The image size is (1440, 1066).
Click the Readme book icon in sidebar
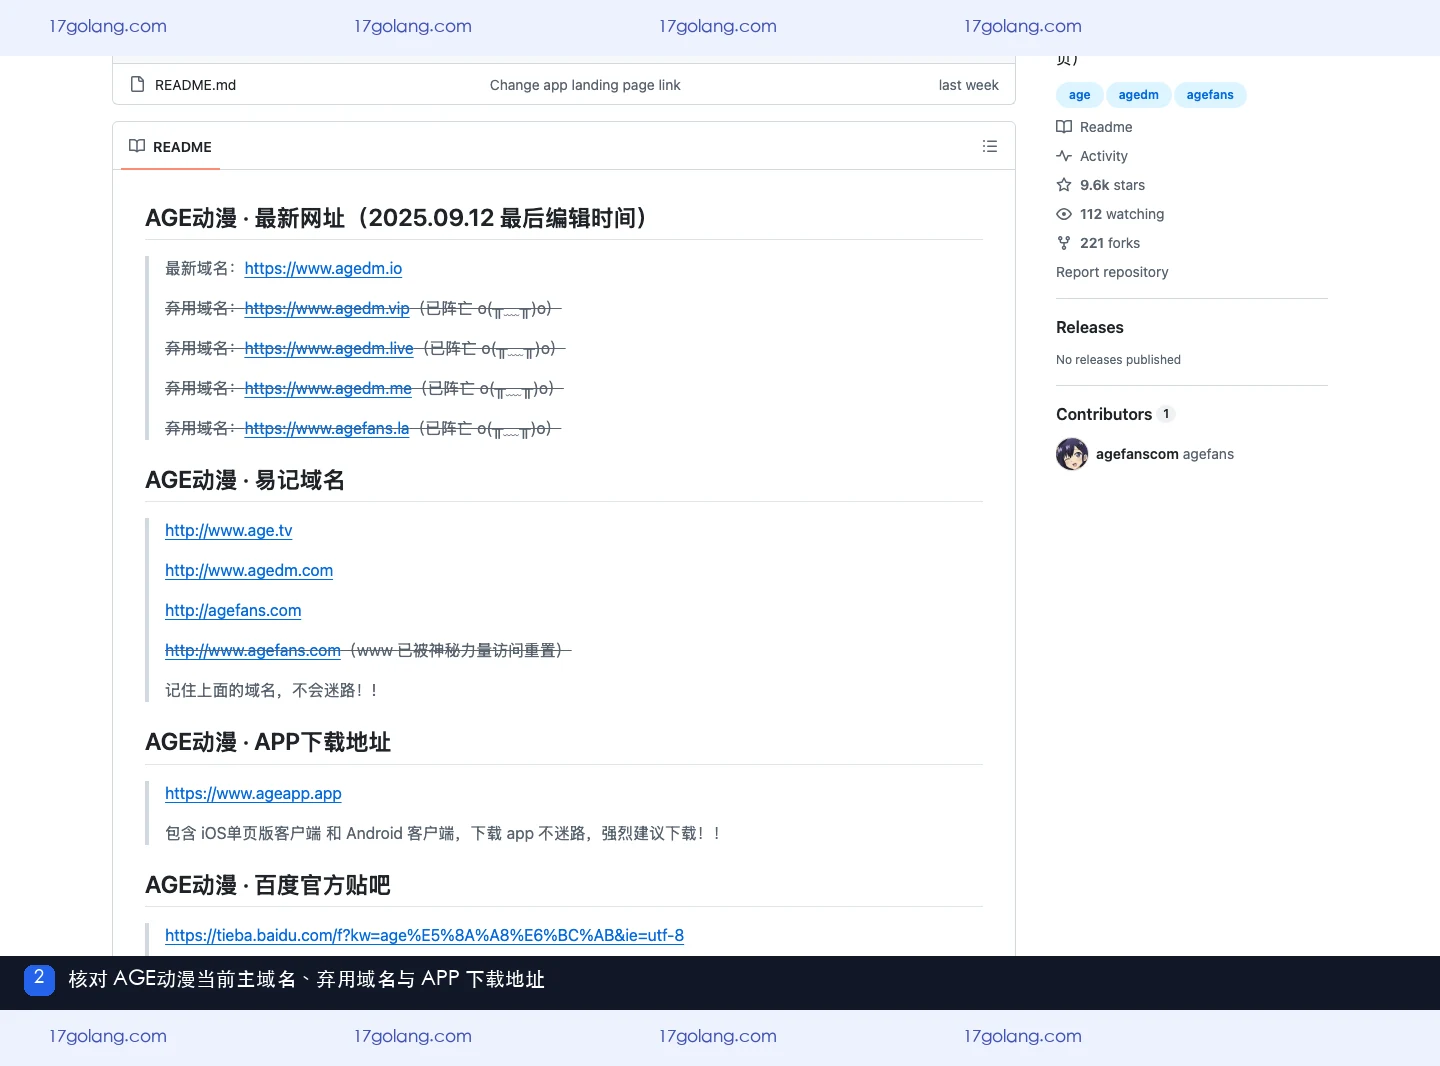1064,127
